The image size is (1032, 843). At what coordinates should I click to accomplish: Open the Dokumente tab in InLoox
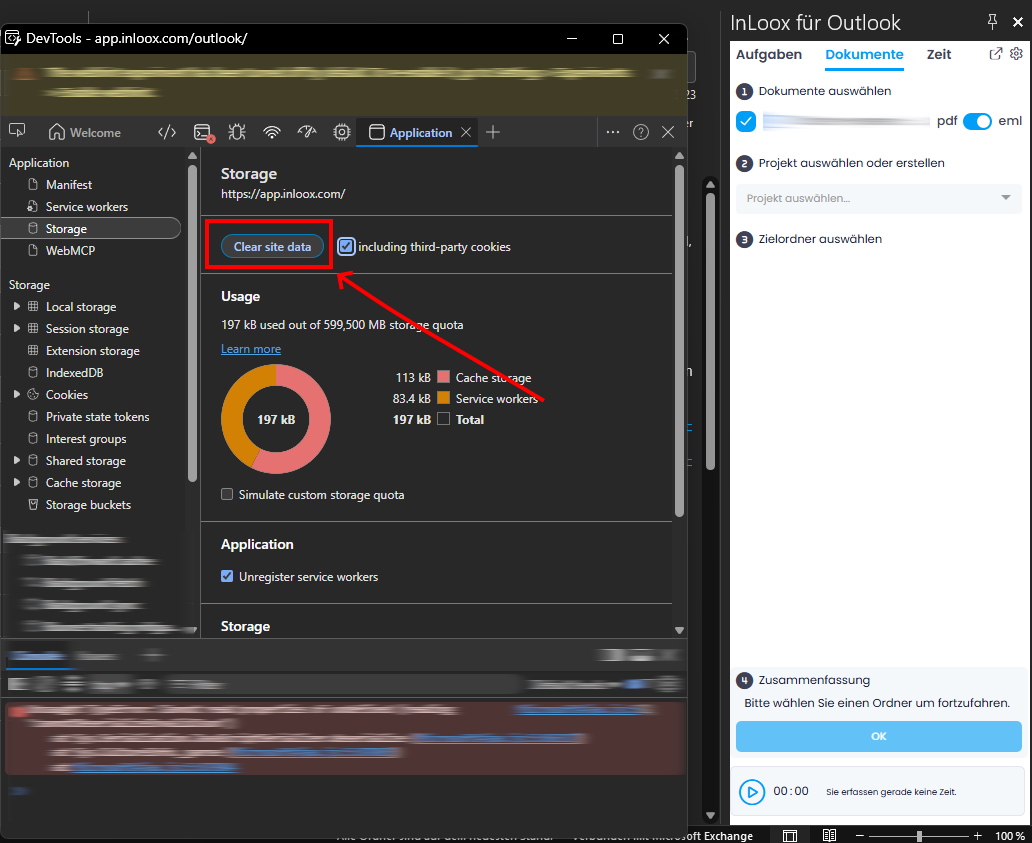click(x=864, y=55)
